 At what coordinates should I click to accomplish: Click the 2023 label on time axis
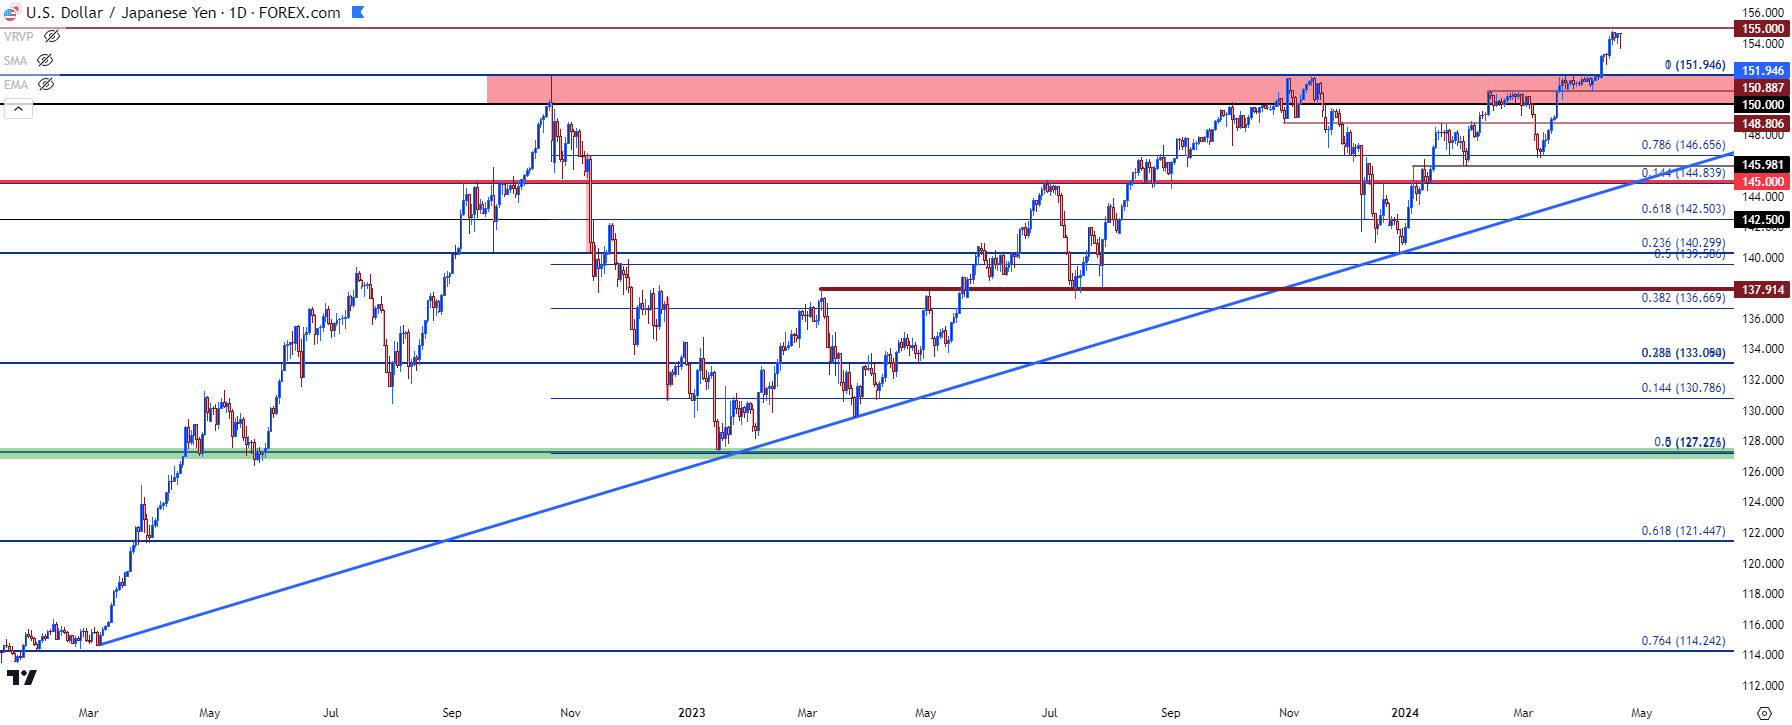[x=691, y=713]
